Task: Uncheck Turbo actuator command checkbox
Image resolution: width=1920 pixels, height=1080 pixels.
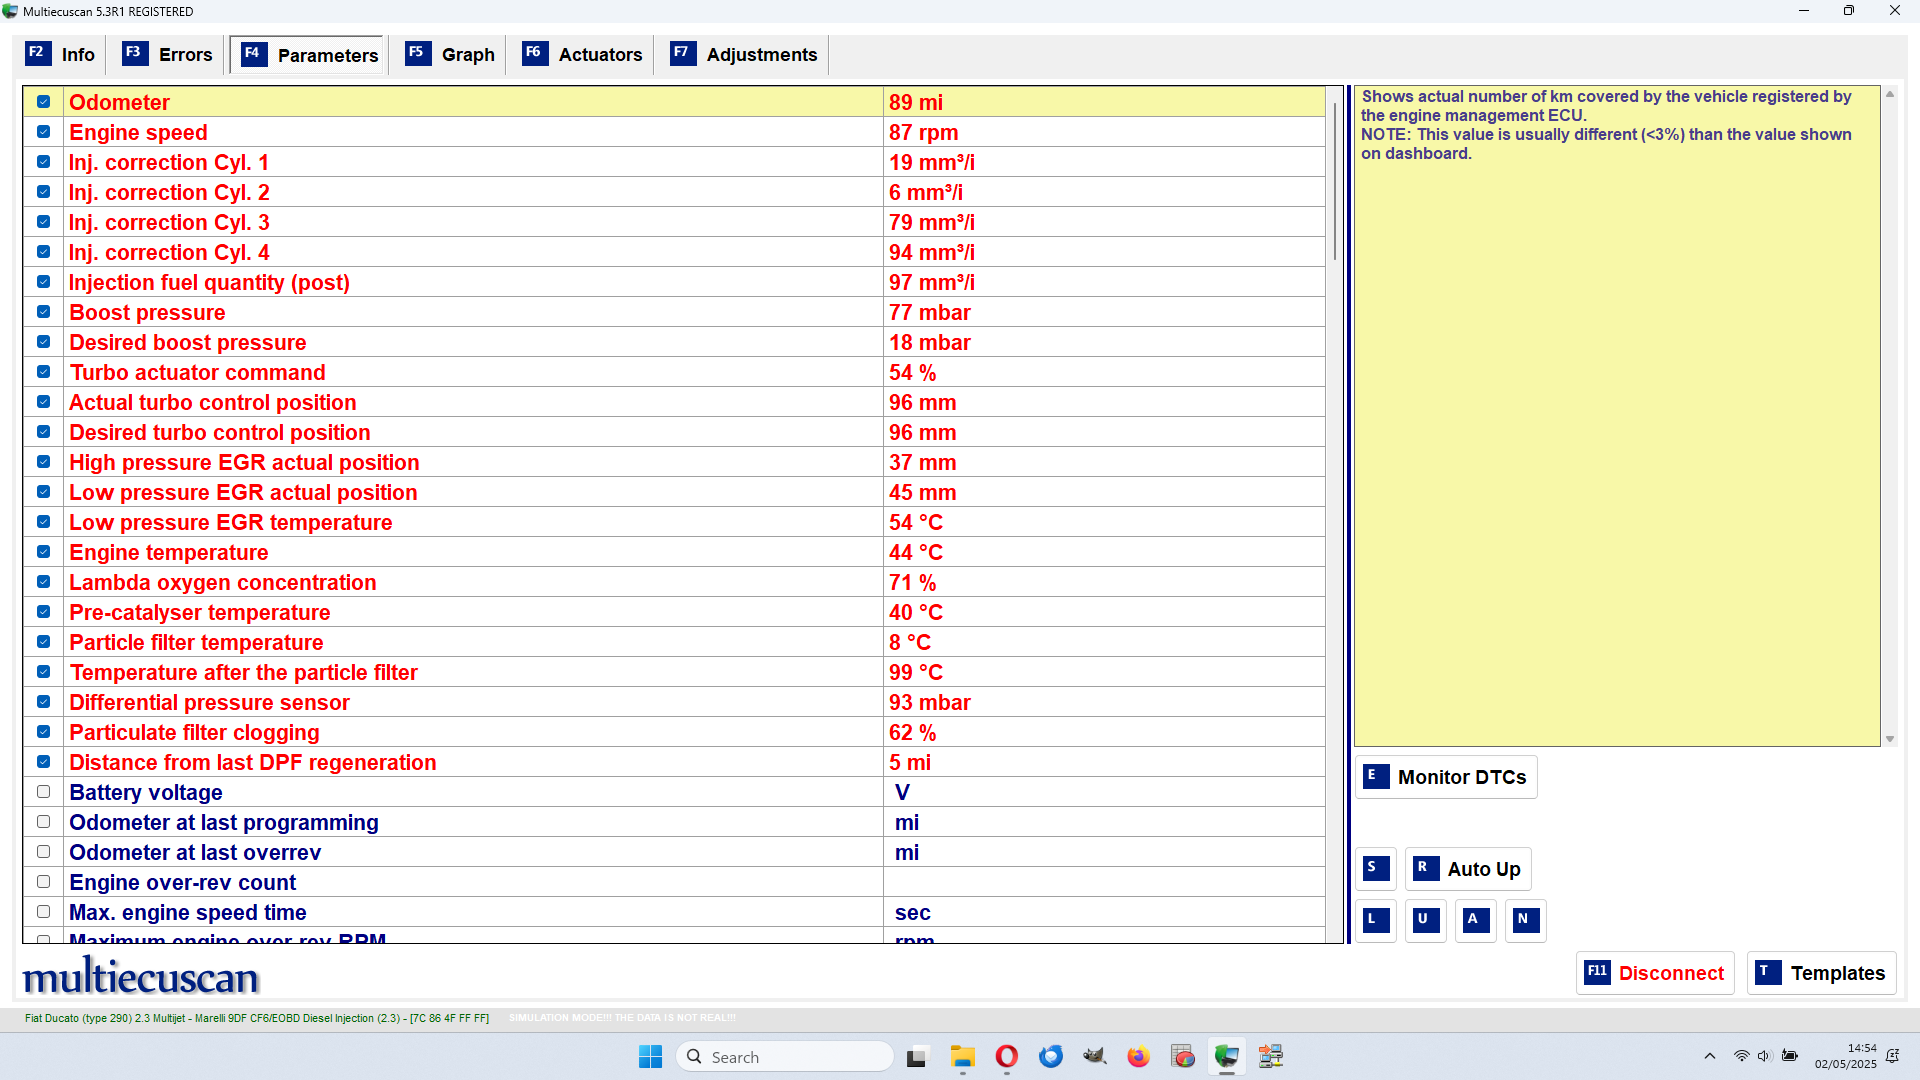Action: [x=43, y=372]
